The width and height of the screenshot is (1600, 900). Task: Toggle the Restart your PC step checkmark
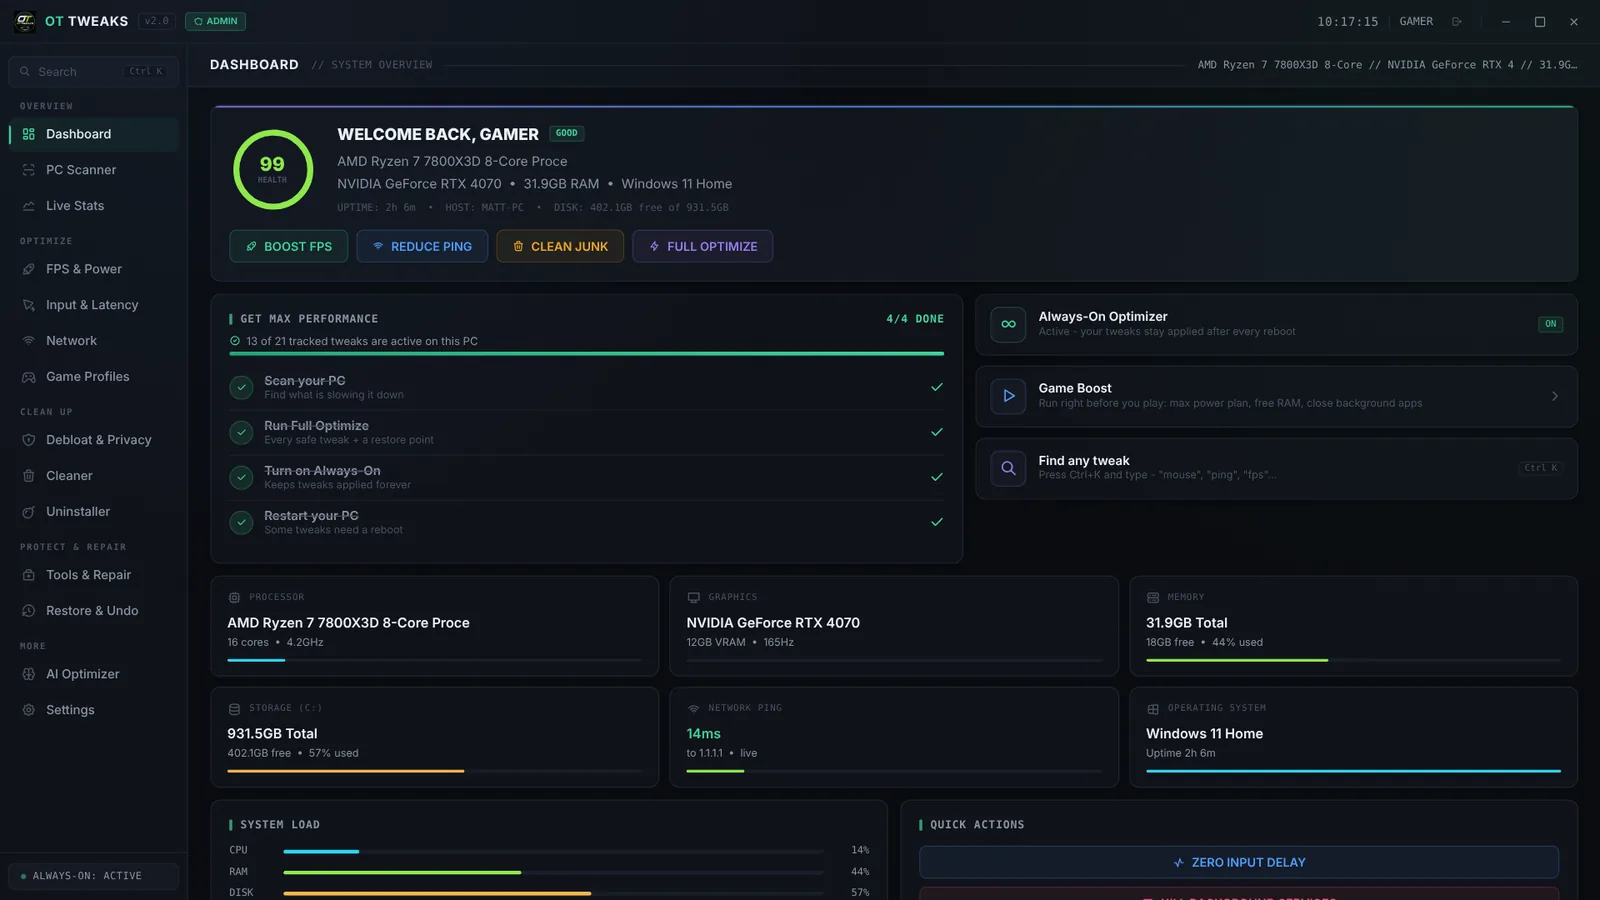241,522
